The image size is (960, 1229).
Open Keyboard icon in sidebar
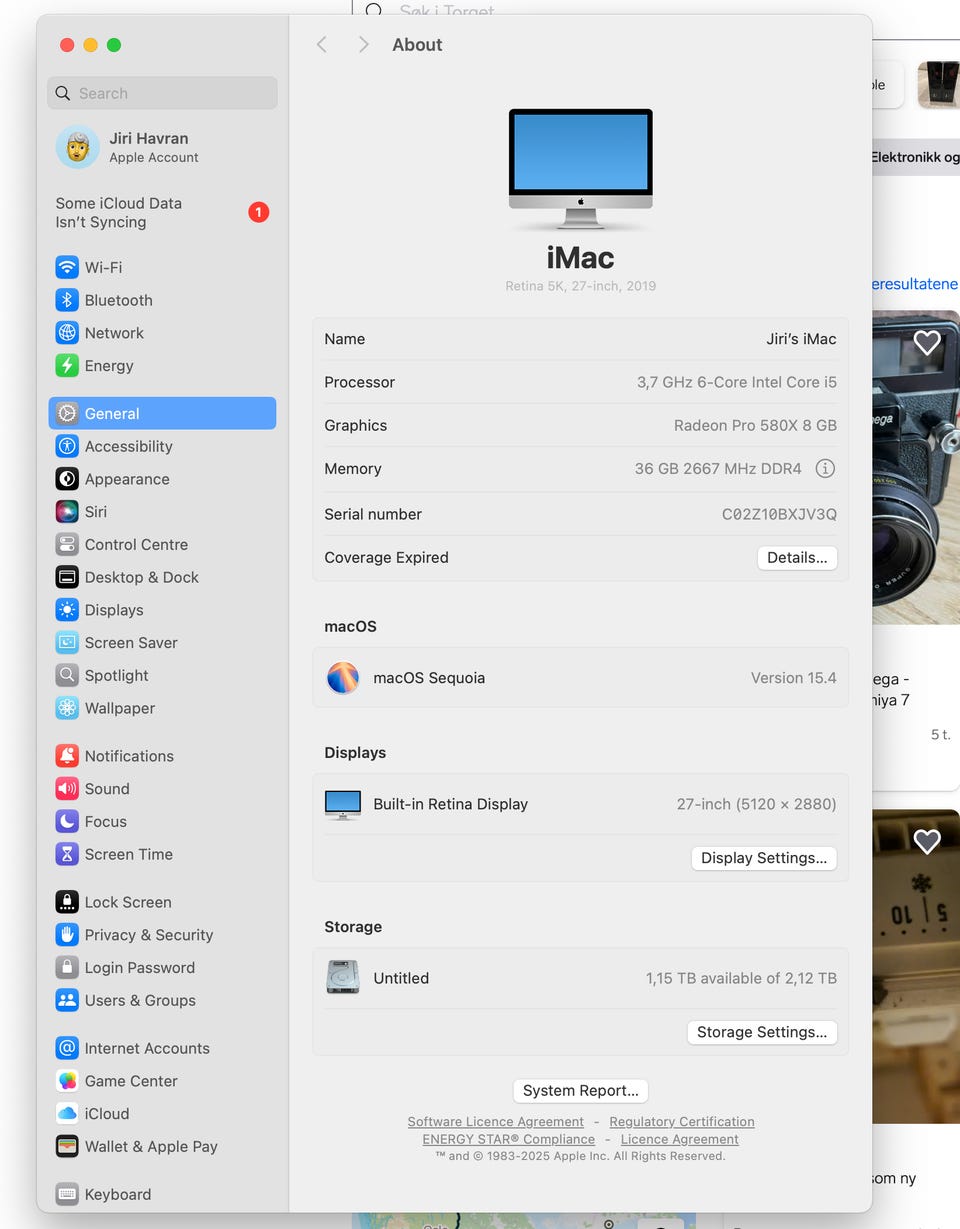coord(67,1194)
